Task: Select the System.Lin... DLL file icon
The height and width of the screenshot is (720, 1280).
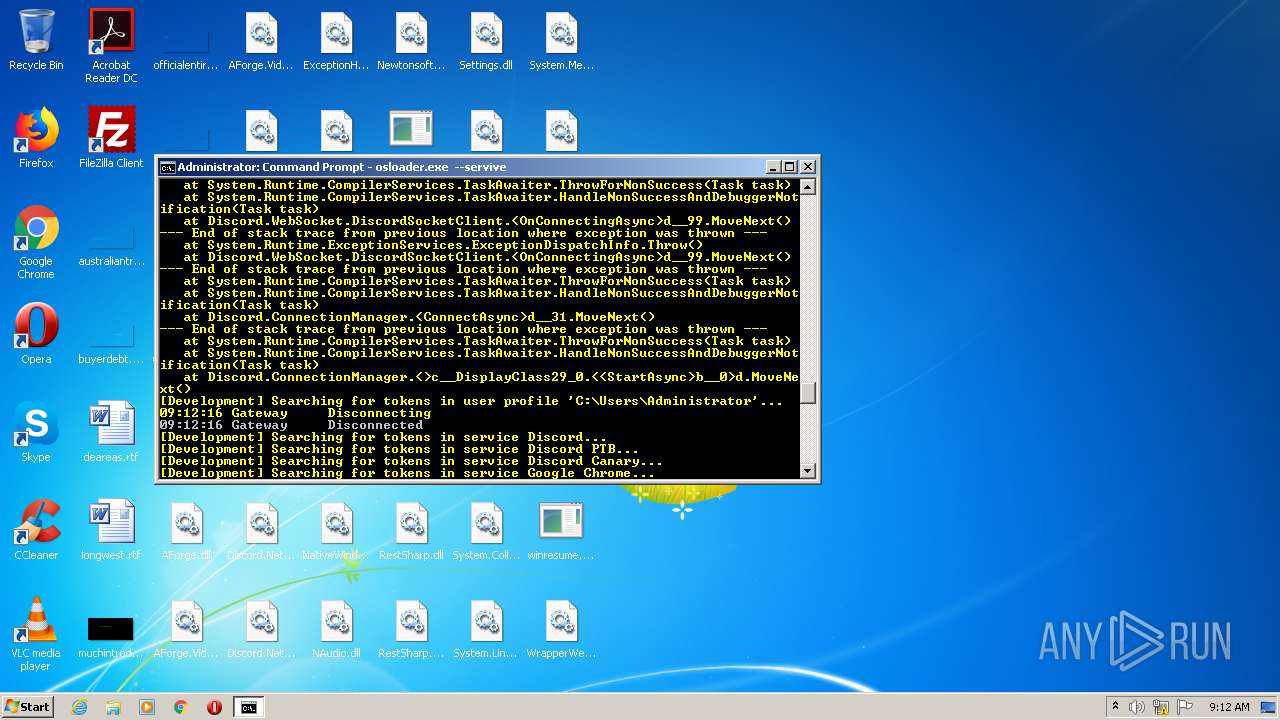Action: click(x=486, y=629)
